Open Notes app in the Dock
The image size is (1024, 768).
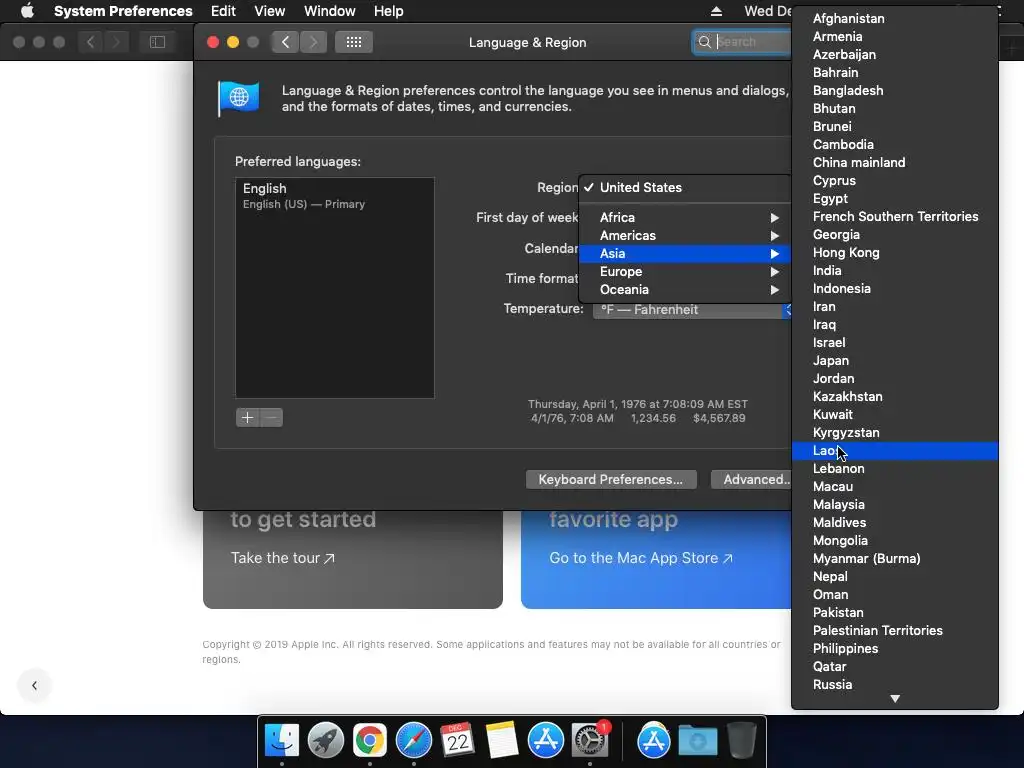(x=502, y=741)
